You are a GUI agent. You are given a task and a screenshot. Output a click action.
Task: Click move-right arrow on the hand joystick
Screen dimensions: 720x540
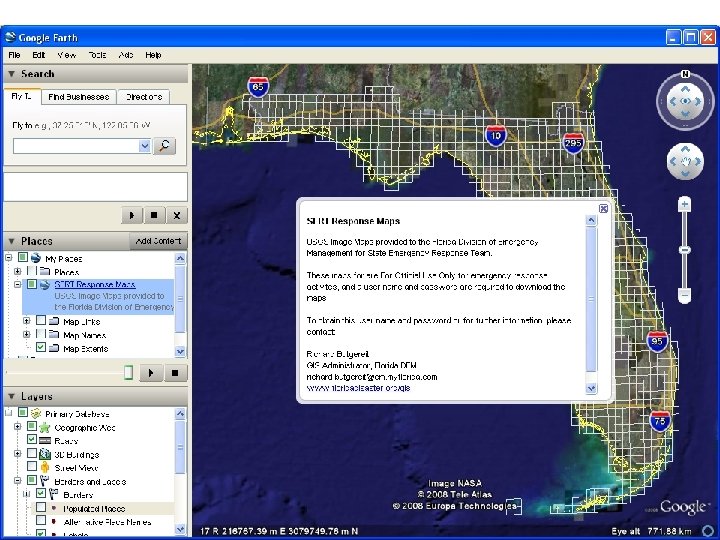coord(698,161)
